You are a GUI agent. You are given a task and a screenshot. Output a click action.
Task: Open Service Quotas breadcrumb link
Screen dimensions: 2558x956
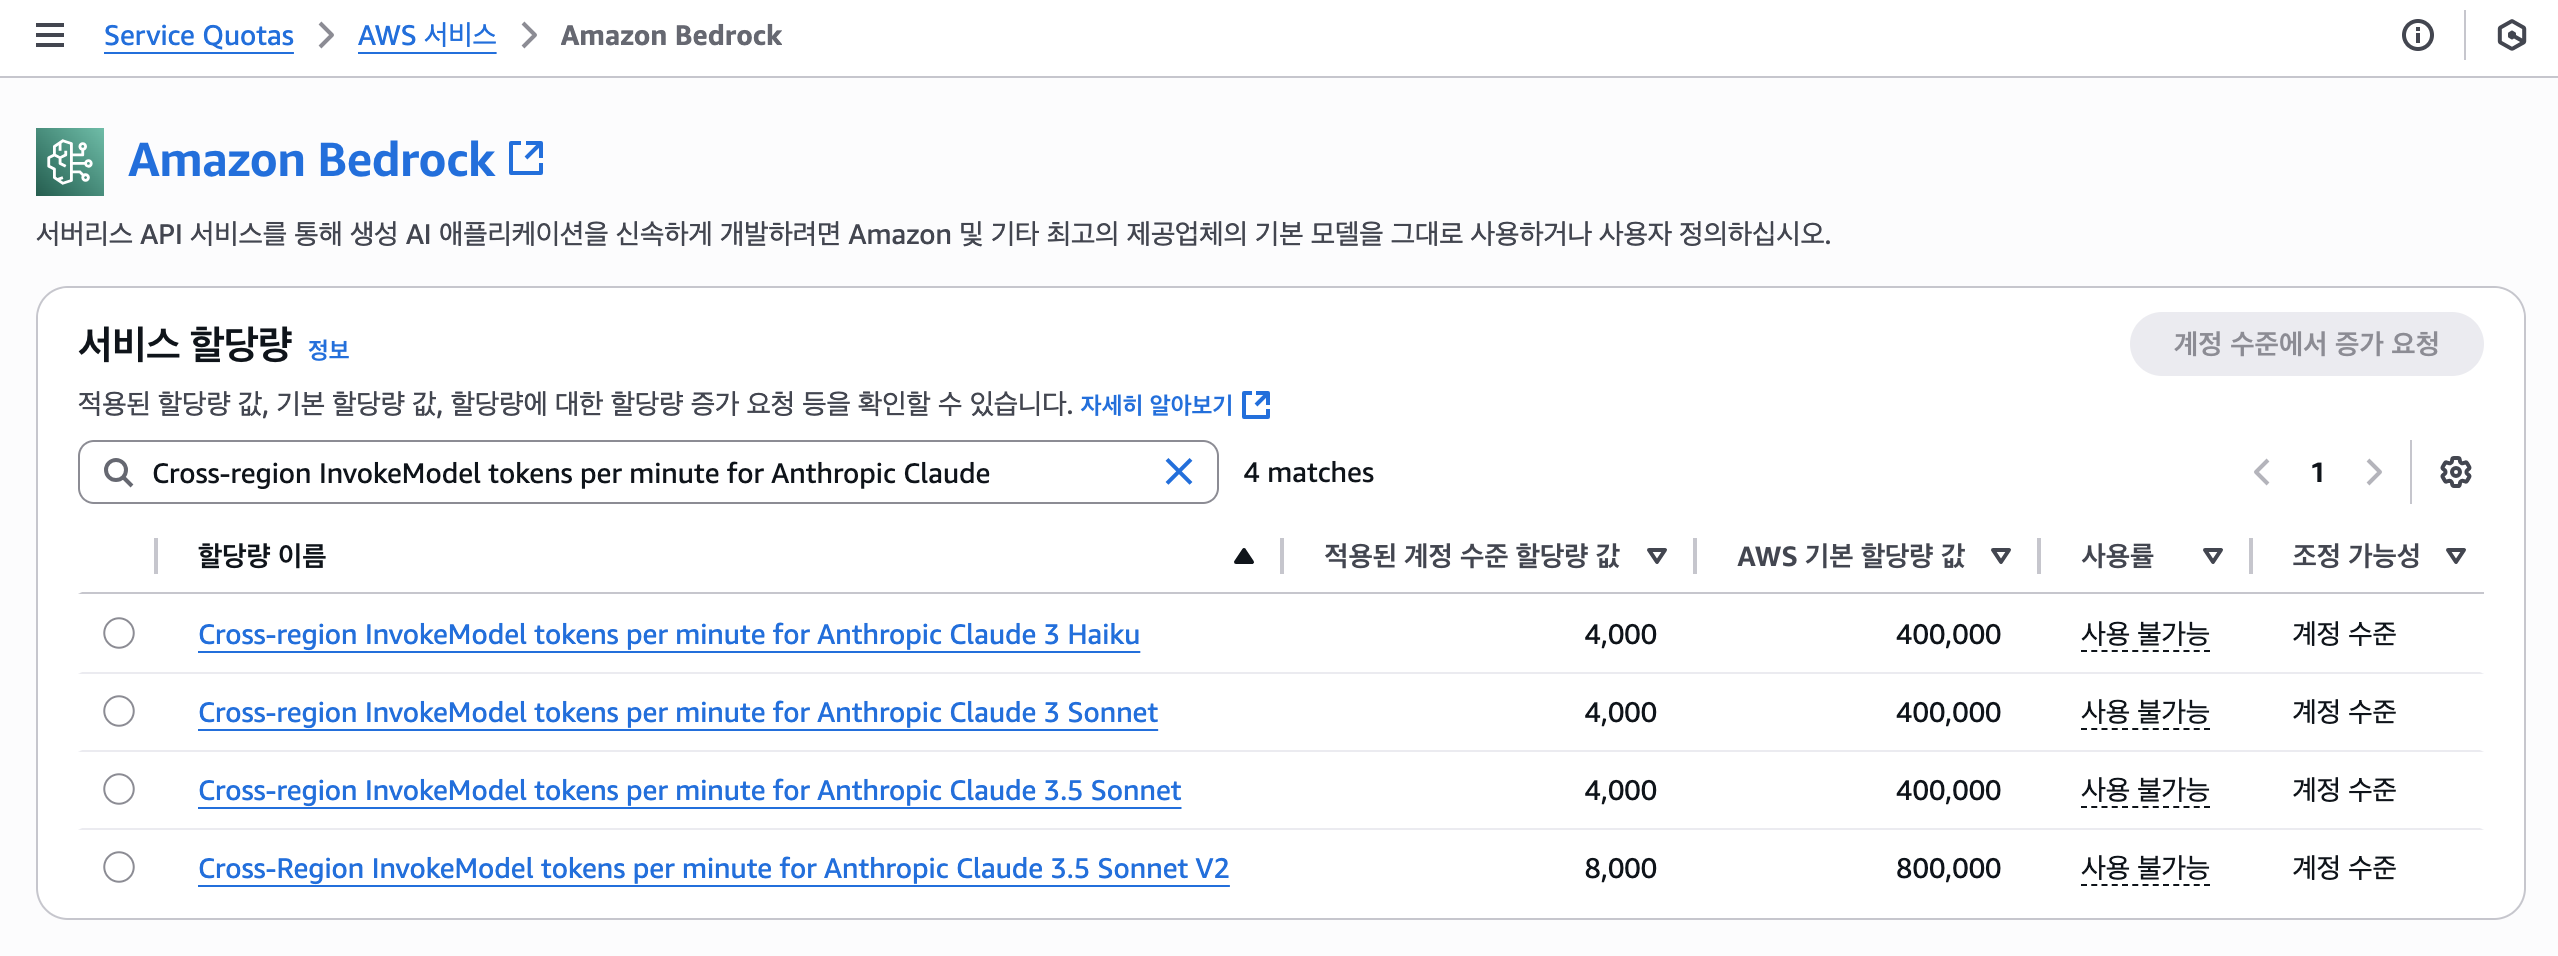point(199,36)
